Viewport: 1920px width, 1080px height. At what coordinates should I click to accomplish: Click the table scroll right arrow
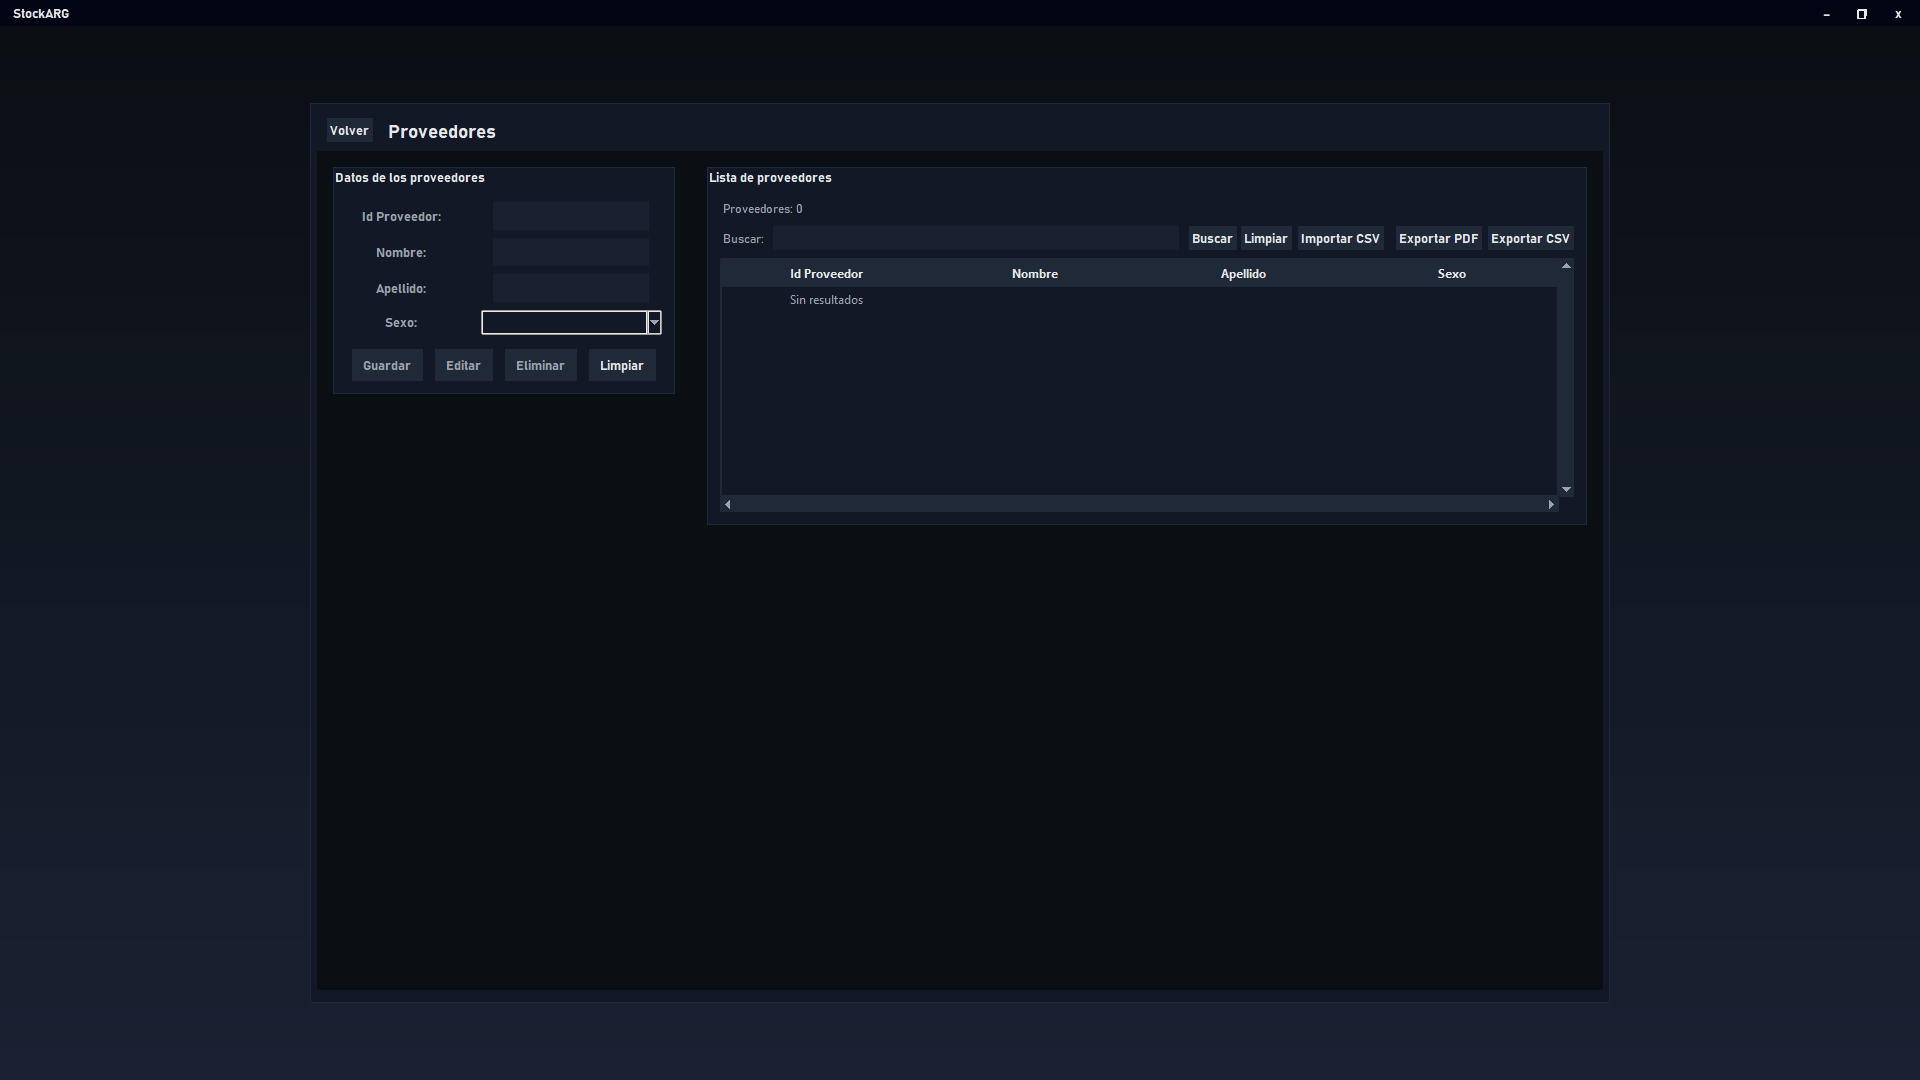1551,505
